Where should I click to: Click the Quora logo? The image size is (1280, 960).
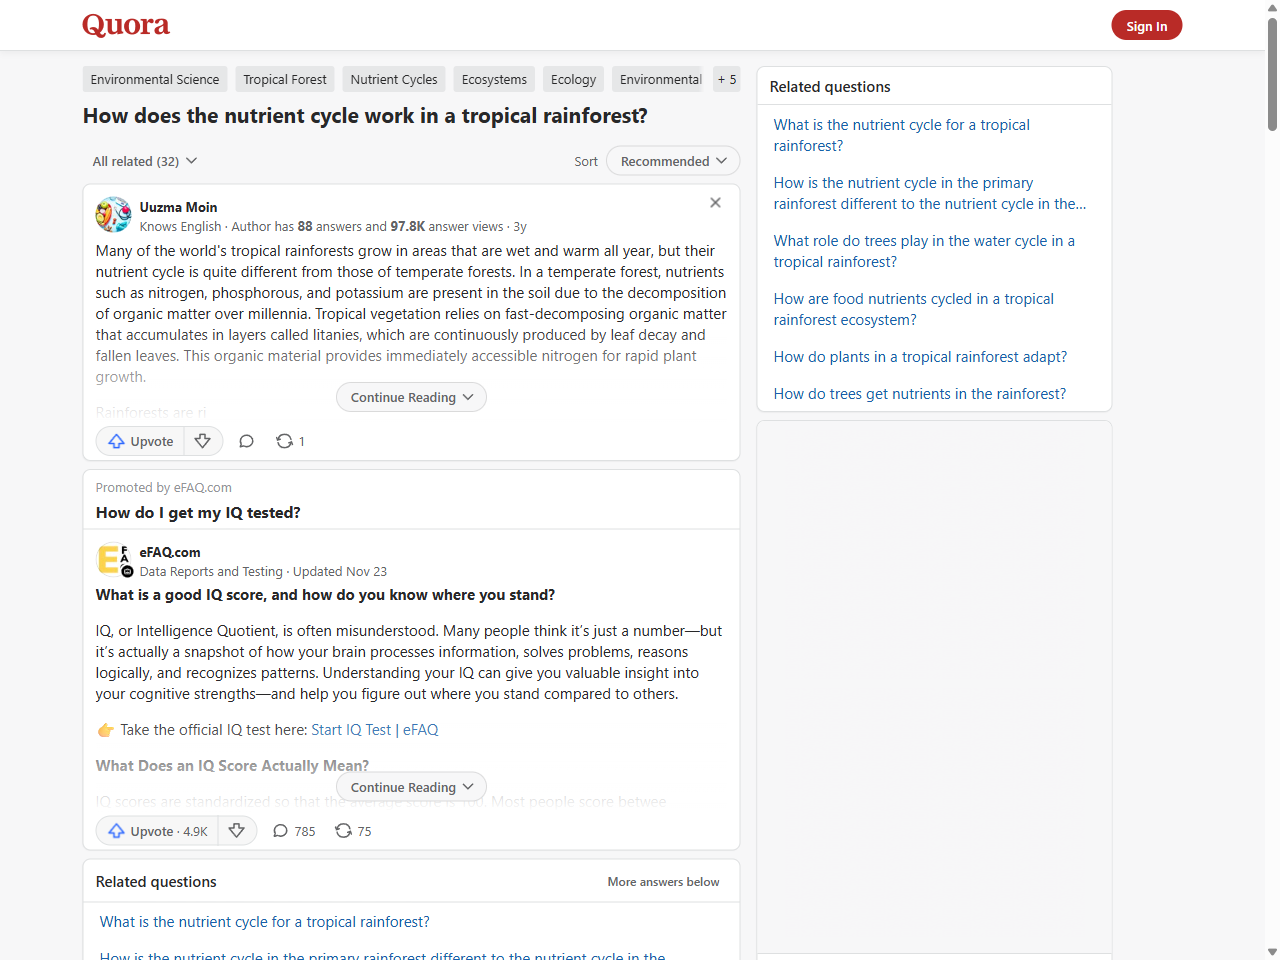click(126, 25)
